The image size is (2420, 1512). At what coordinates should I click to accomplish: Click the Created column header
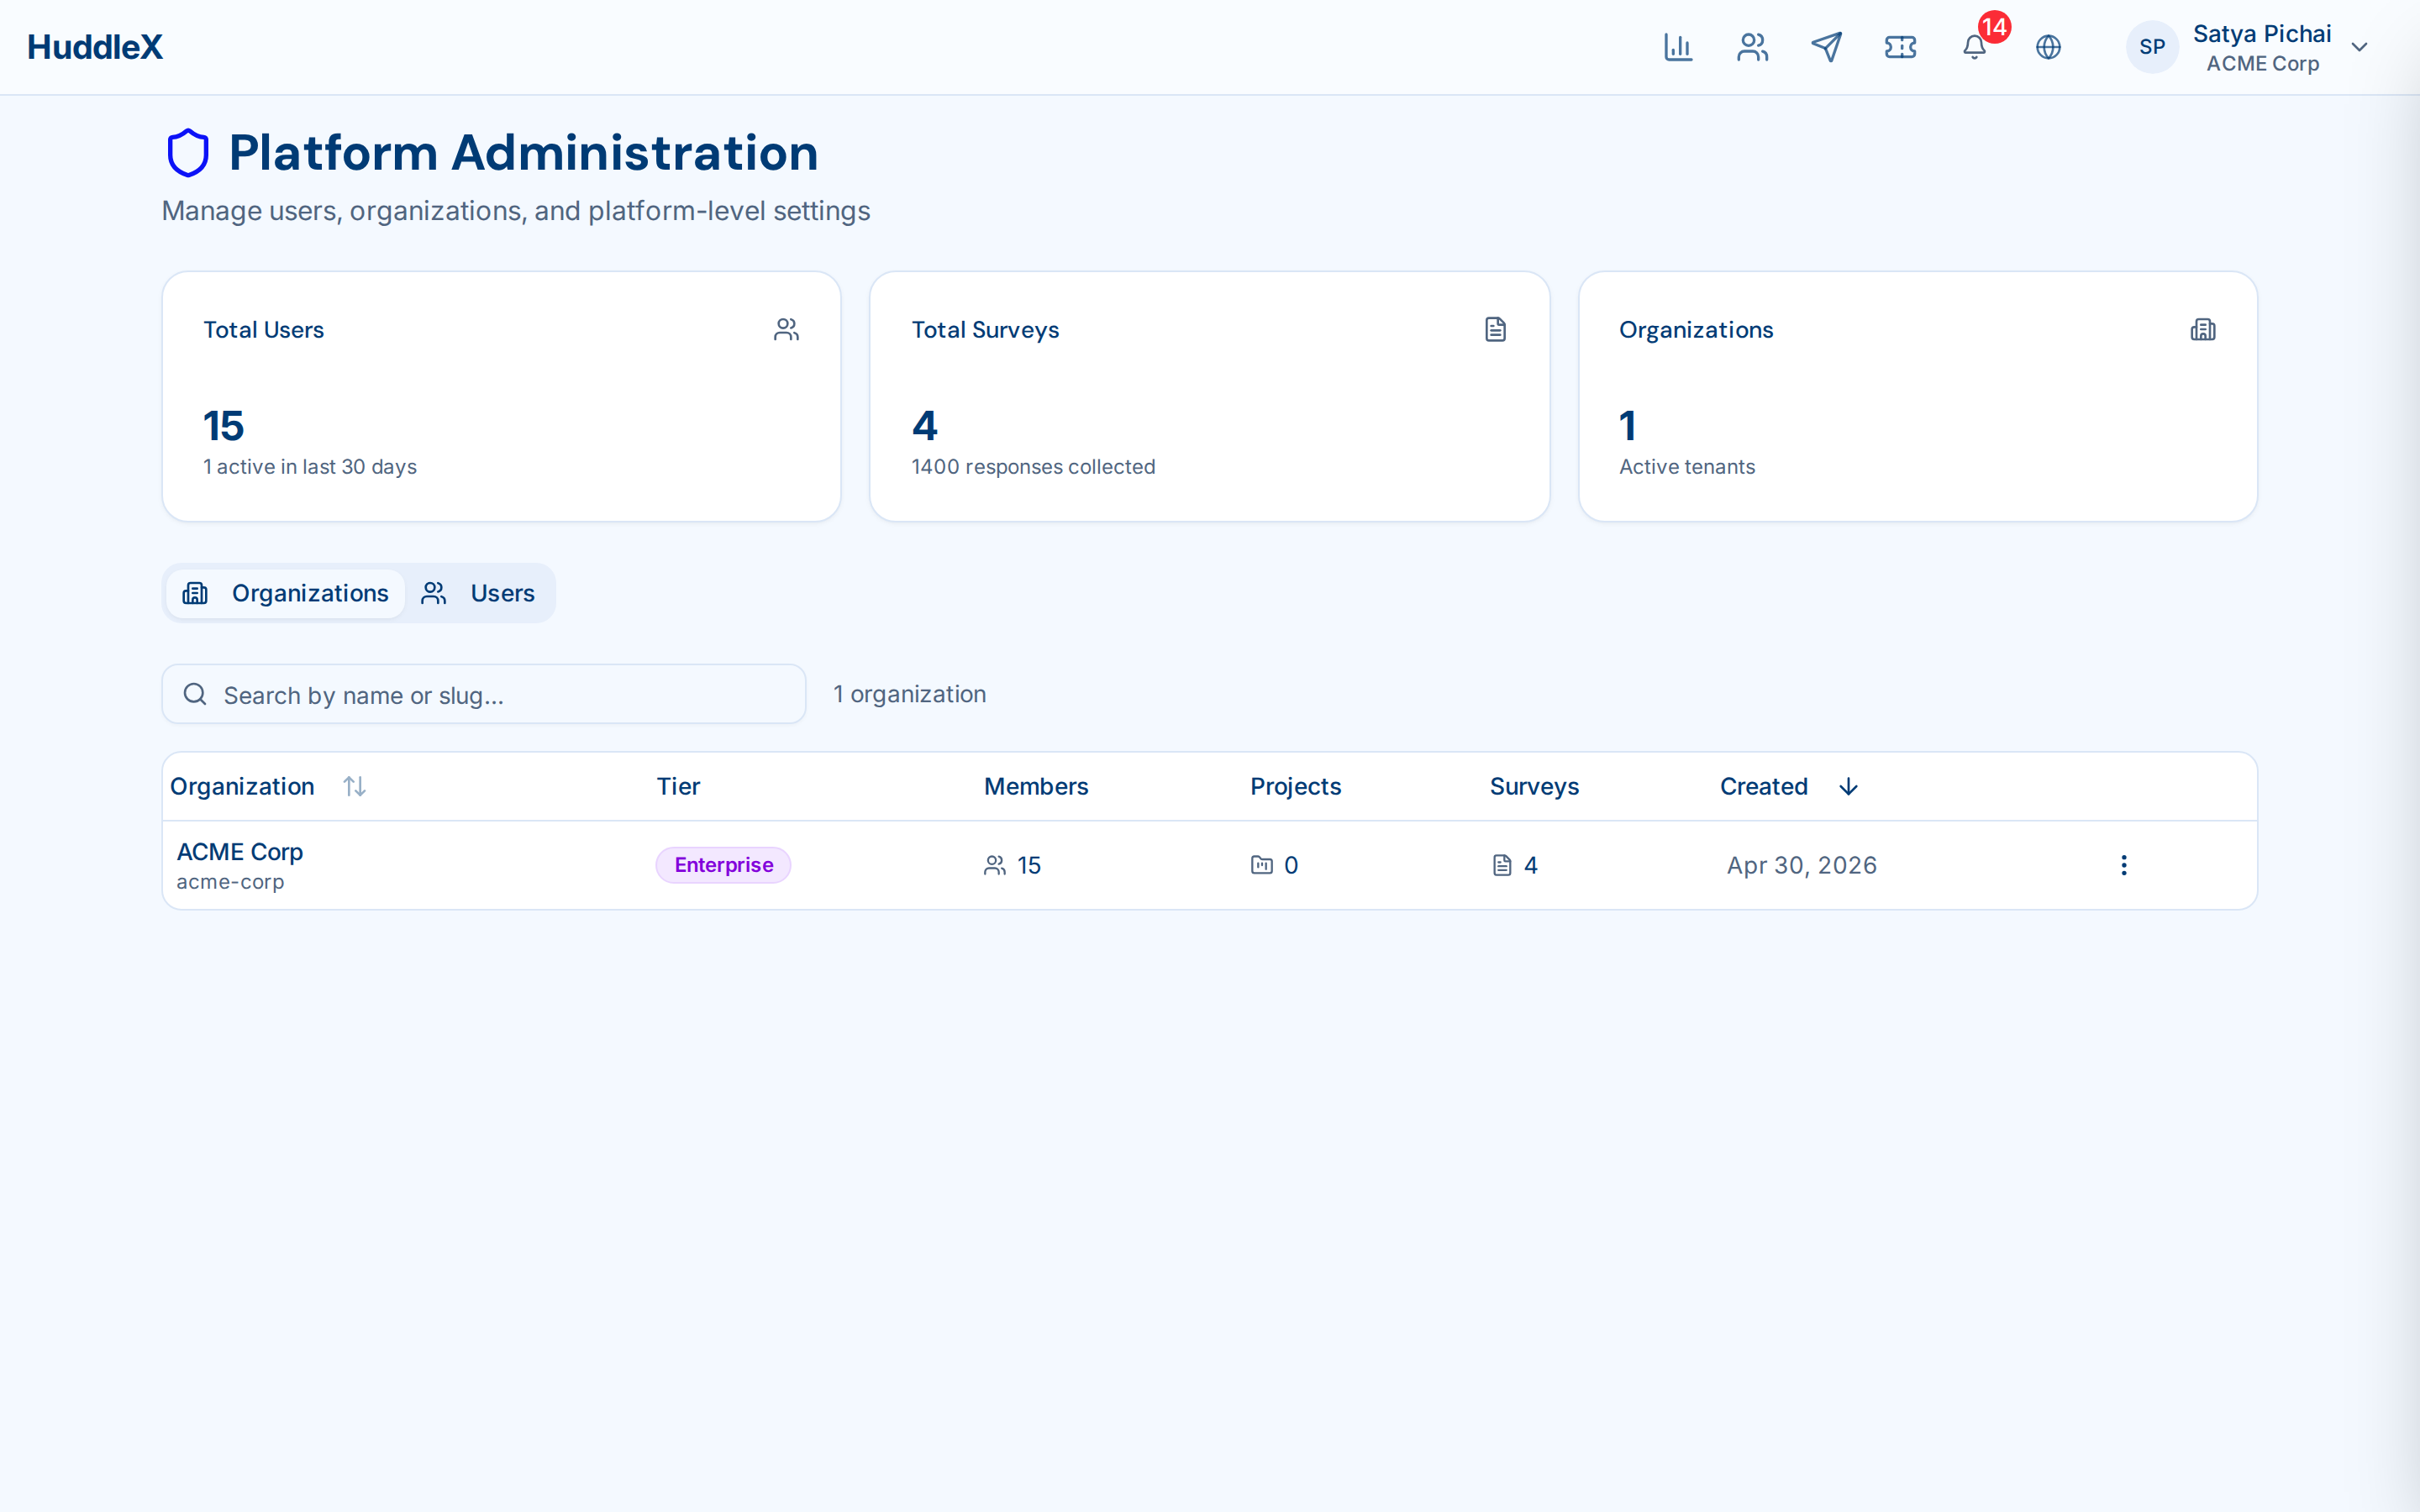tap(1764, 787)
